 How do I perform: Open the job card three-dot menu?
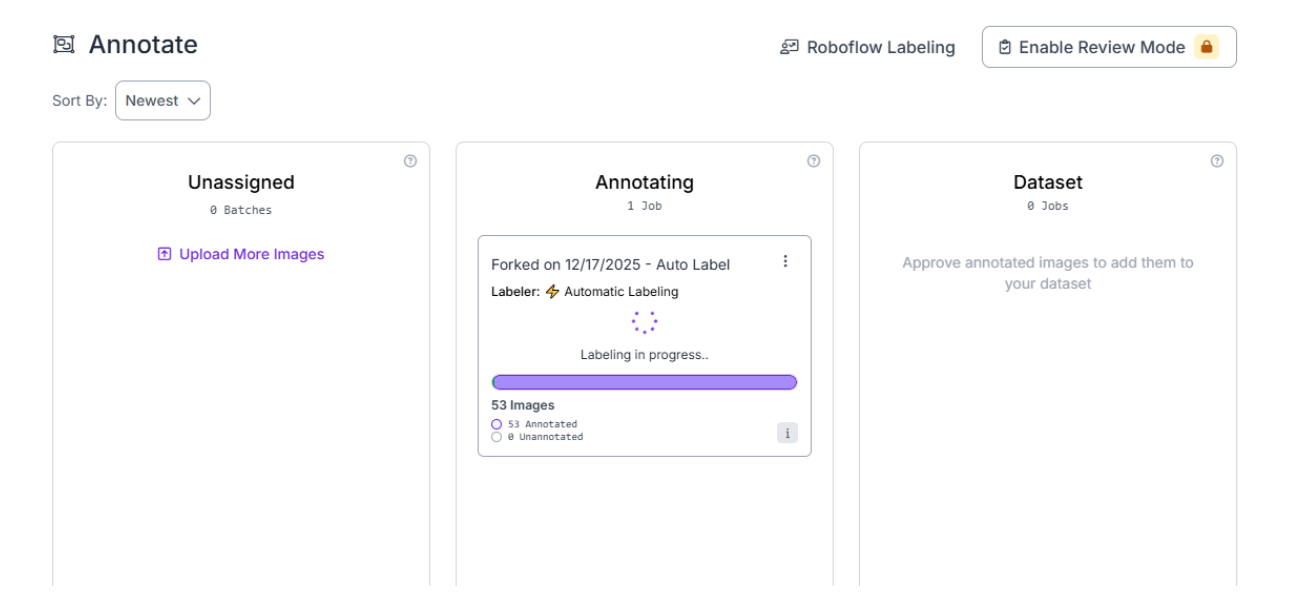point(785,261)
